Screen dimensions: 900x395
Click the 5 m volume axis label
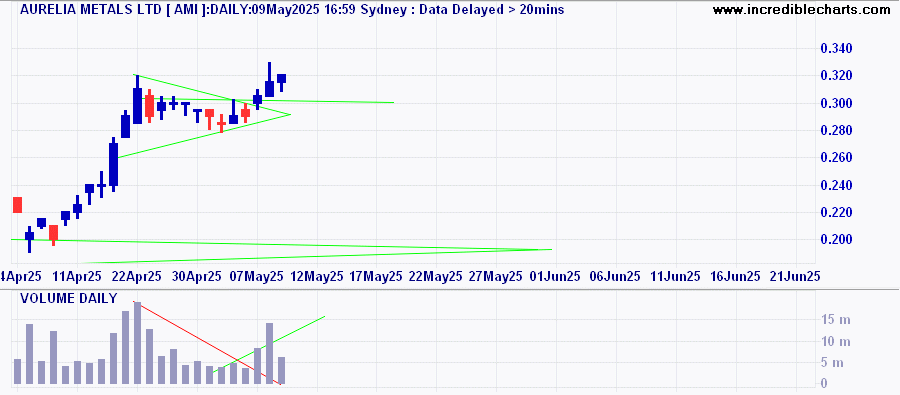(x=837, y=363)
